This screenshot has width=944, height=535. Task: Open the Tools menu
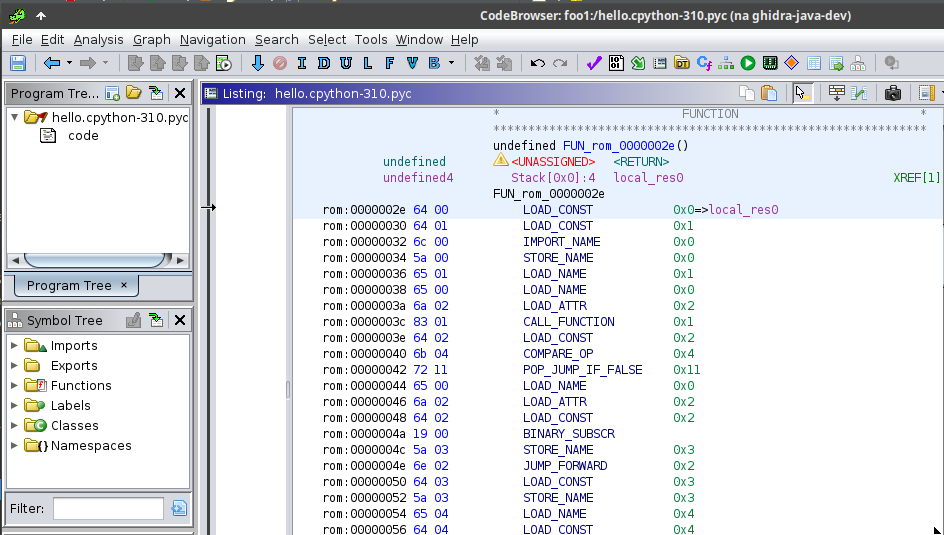(x=371, y=40)
